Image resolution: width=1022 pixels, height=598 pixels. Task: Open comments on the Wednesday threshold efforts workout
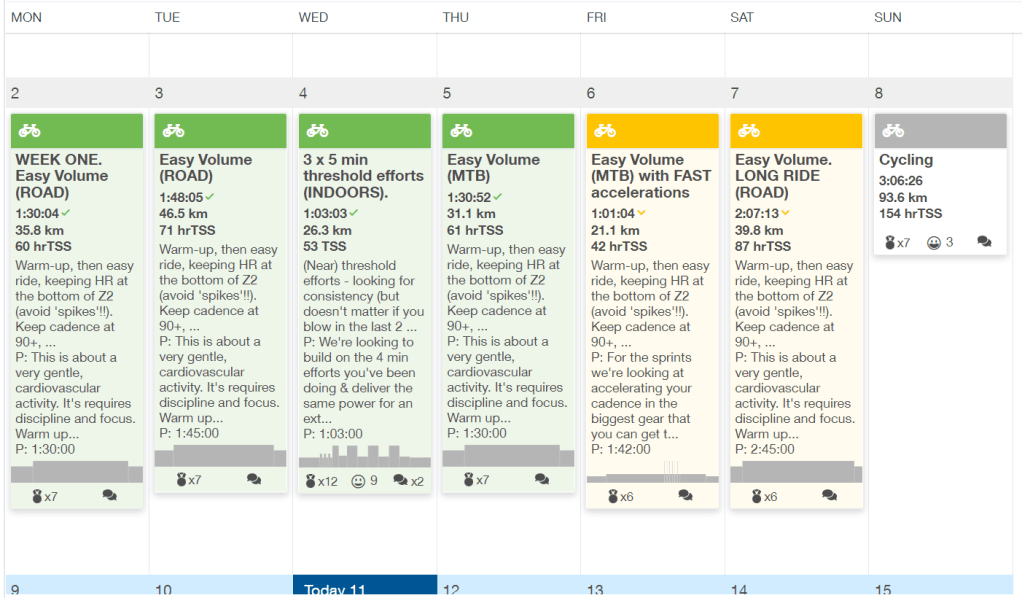408,481
